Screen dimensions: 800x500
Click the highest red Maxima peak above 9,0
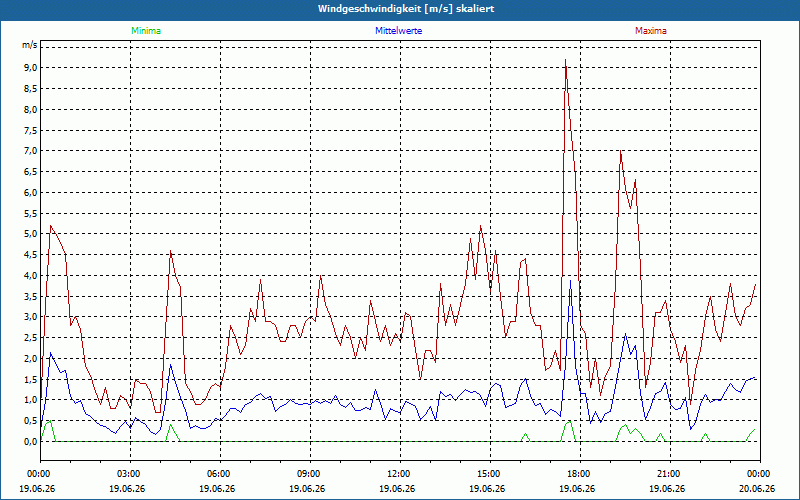(565, 60)
